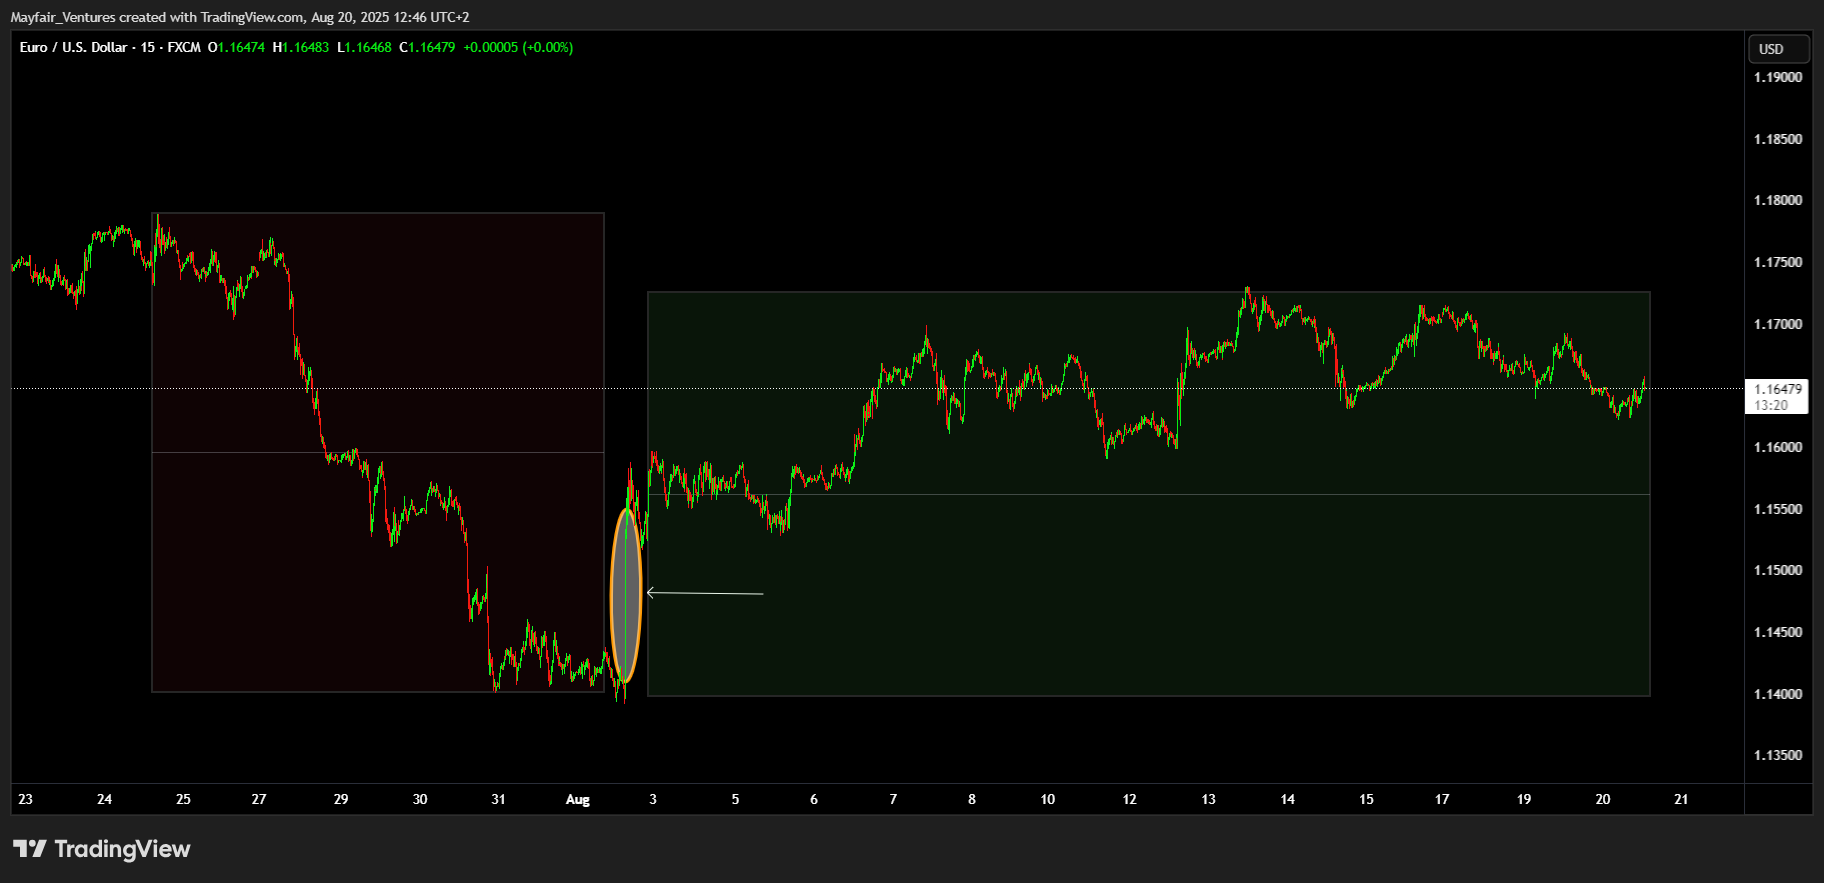Click date axis label 14
Image resolution: width=1824 pixels, height=883 pixels.
point(1288,799)
